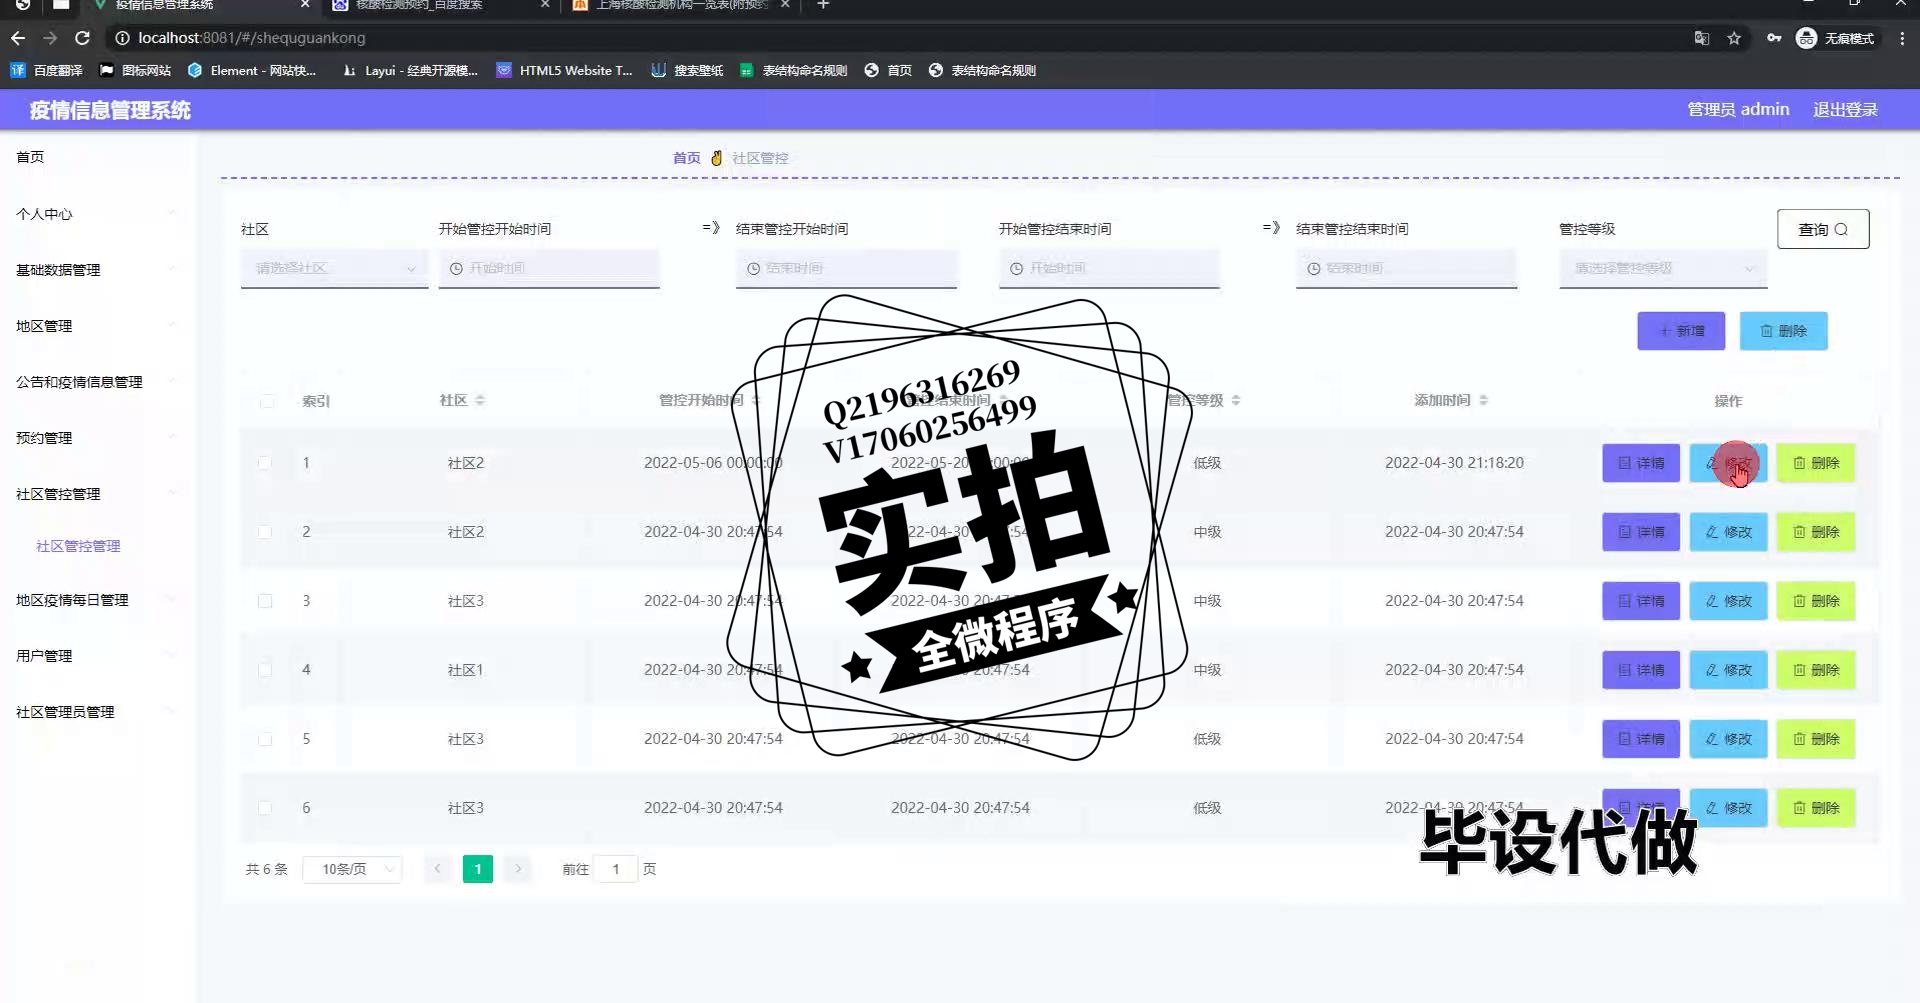1920x1003 pixels.
Task: Click 开始管控开始时间 date field
Action: [549, 268]
